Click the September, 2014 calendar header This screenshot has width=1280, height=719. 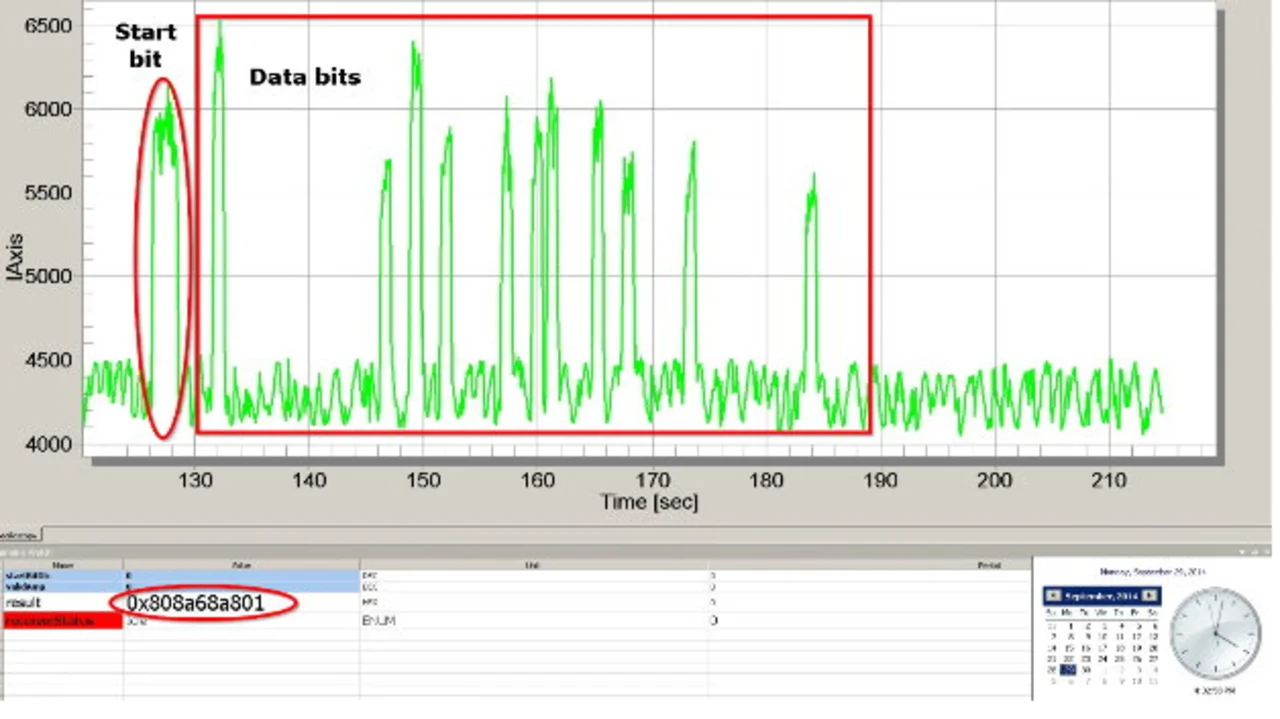pyautogui.click(x=1101, y=596)
